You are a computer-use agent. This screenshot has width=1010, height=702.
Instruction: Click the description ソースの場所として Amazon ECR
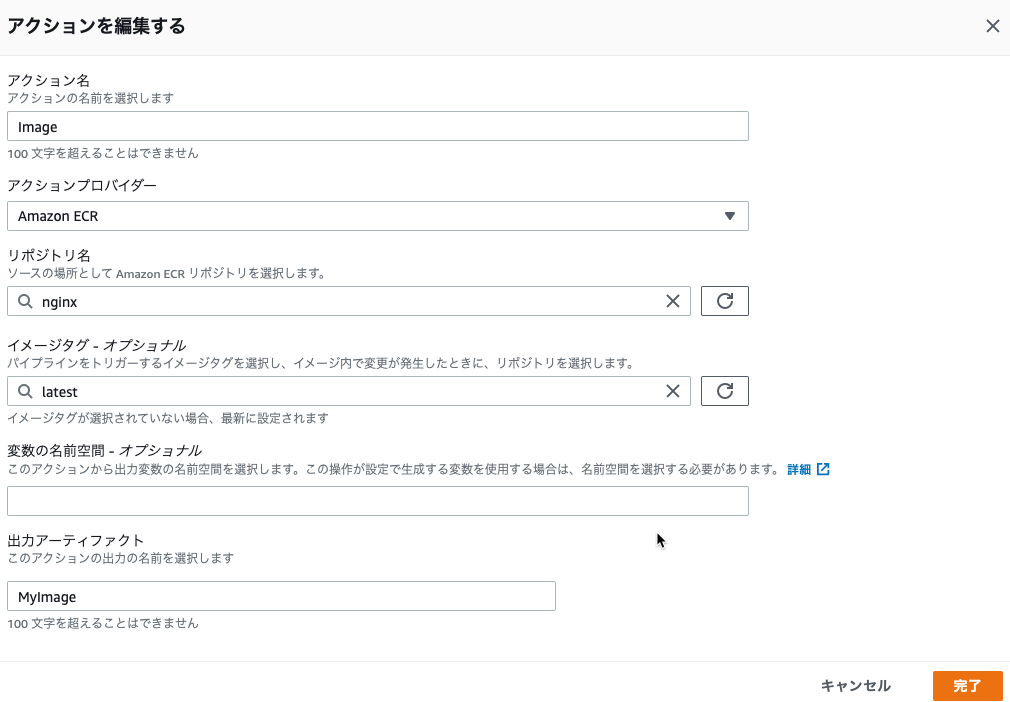166,274
